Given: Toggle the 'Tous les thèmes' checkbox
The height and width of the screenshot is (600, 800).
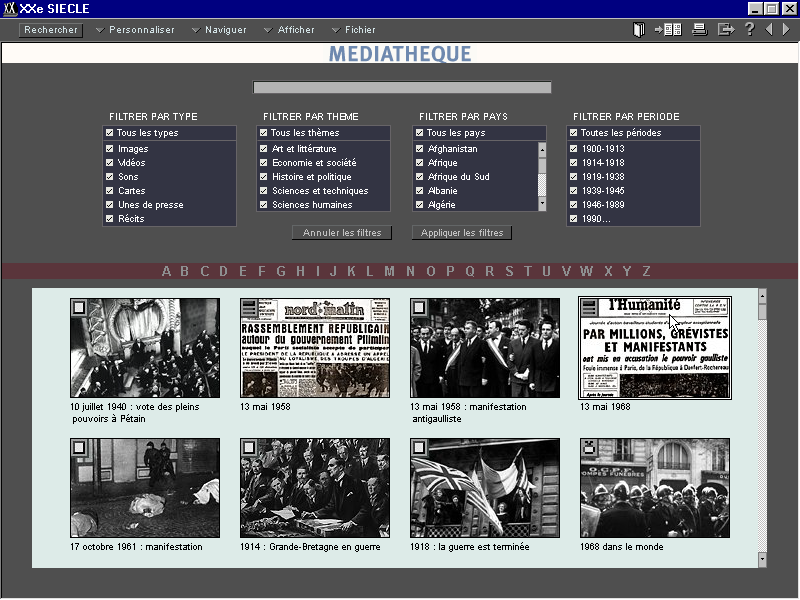Looking at the screenshot, I should tap(264, 133).
